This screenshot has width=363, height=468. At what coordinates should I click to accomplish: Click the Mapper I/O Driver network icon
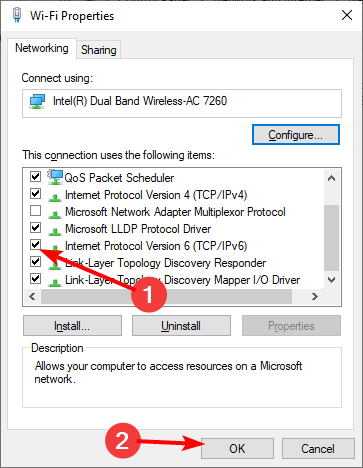55,282
